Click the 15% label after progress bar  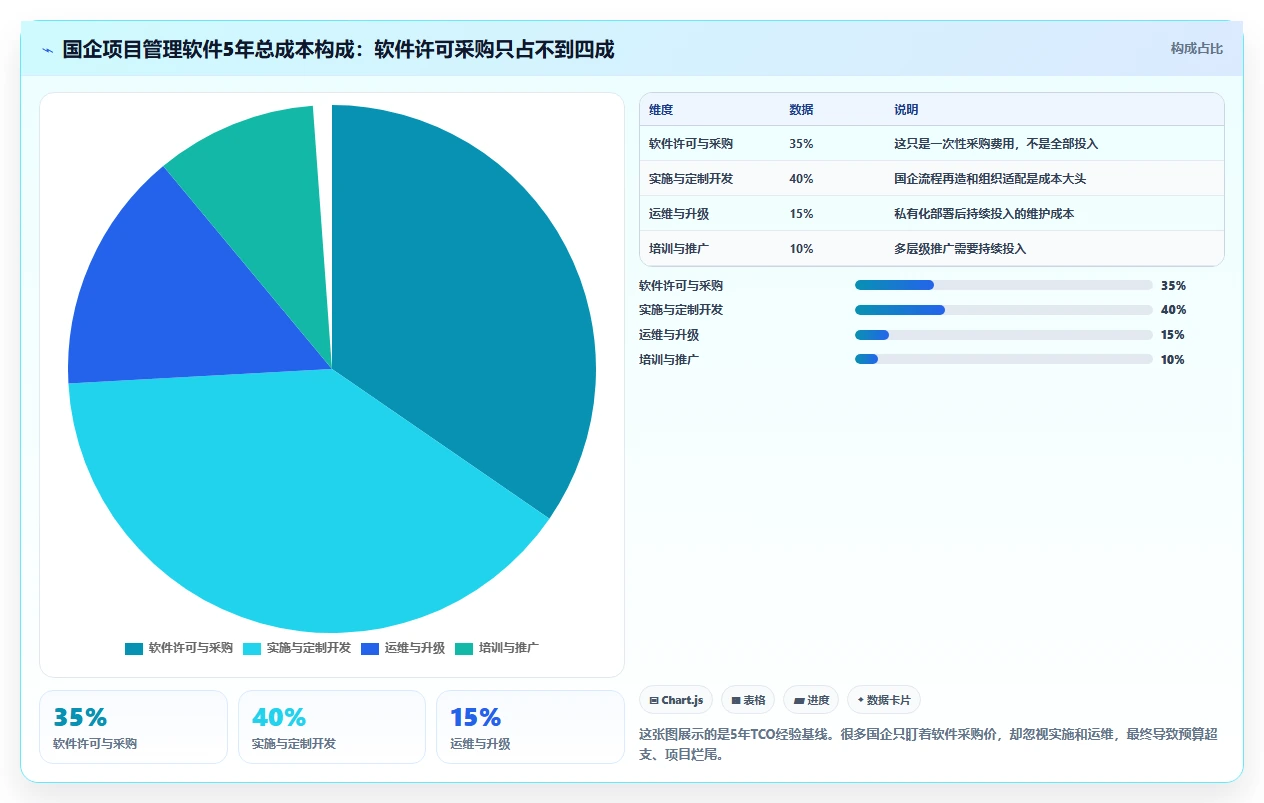pos(1173,335)
